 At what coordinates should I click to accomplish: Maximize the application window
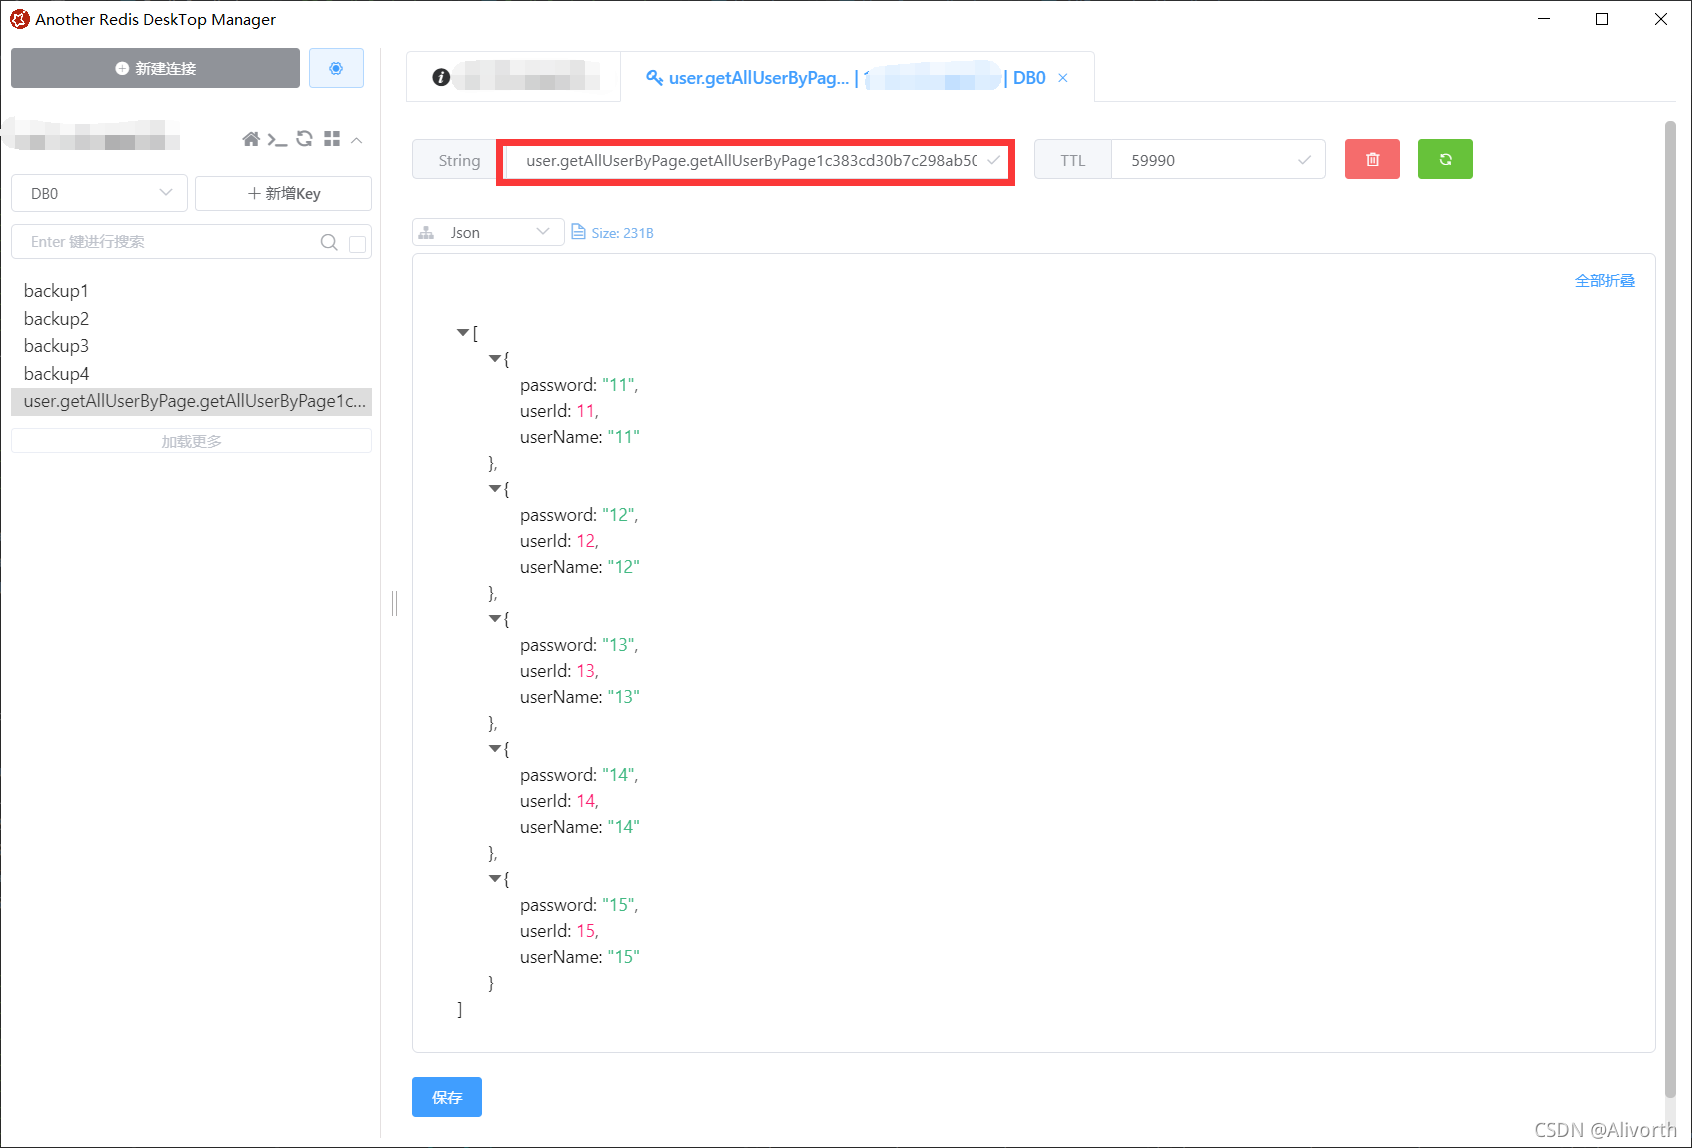(1602, 19)
